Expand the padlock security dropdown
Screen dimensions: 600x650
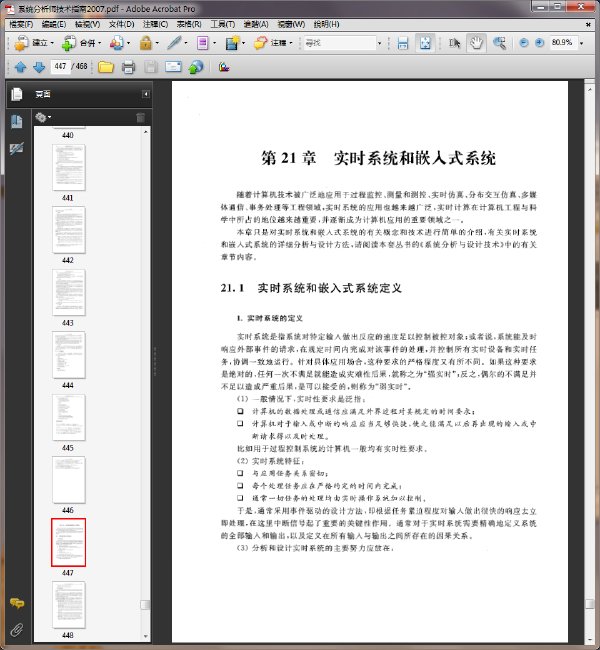pyautogui.click(x=157, y=43)
